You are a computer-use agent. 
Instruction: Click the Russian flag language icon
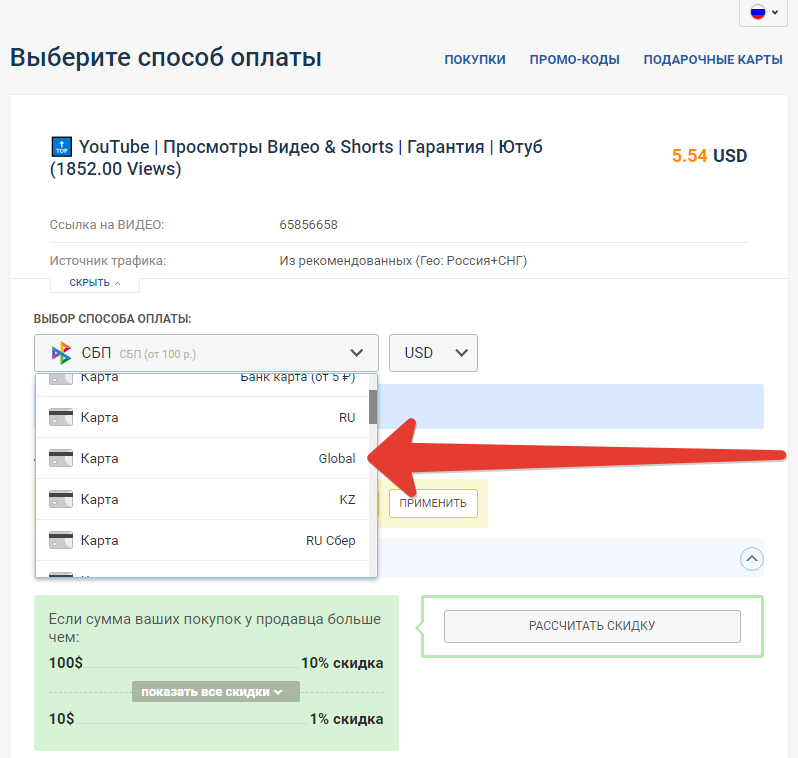click(x=757, y=12)
